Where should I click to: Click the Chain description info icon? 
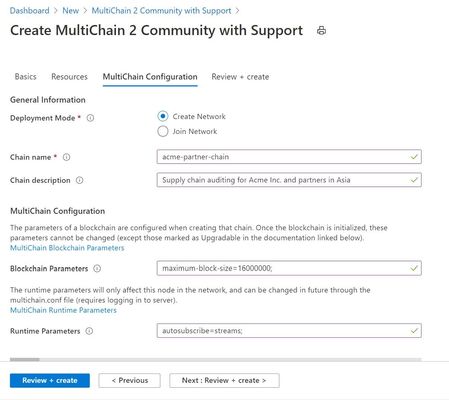pos(79,180)
